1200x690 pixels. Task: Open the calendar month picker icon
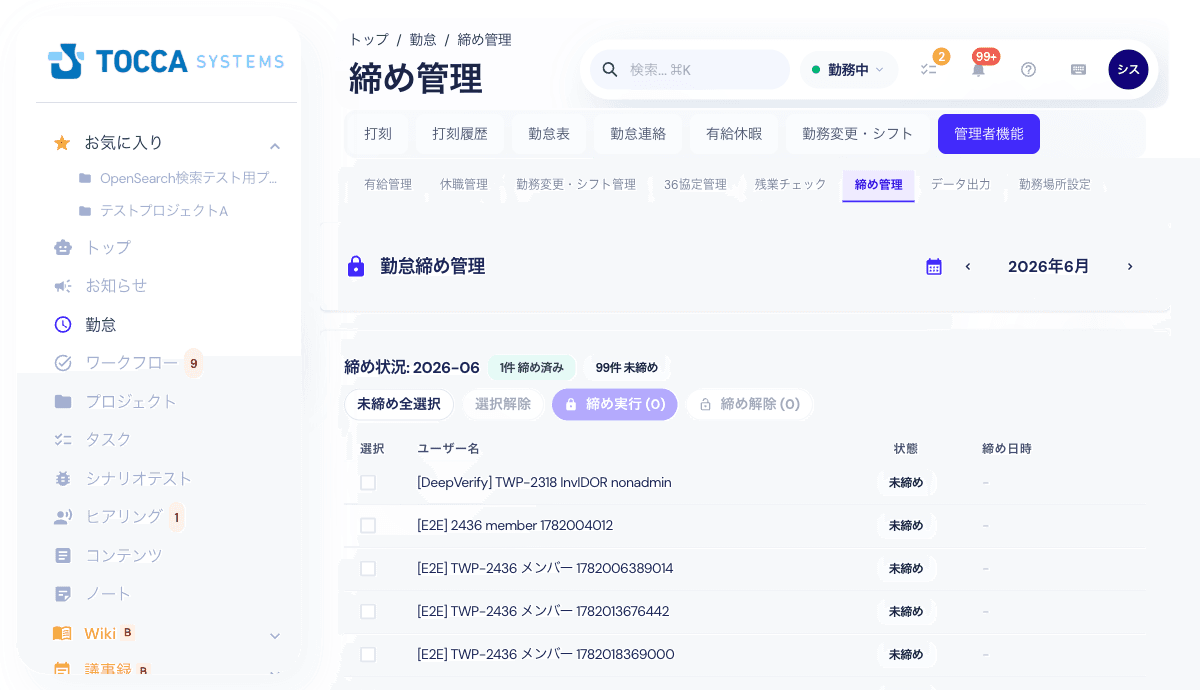click(934, 267)
